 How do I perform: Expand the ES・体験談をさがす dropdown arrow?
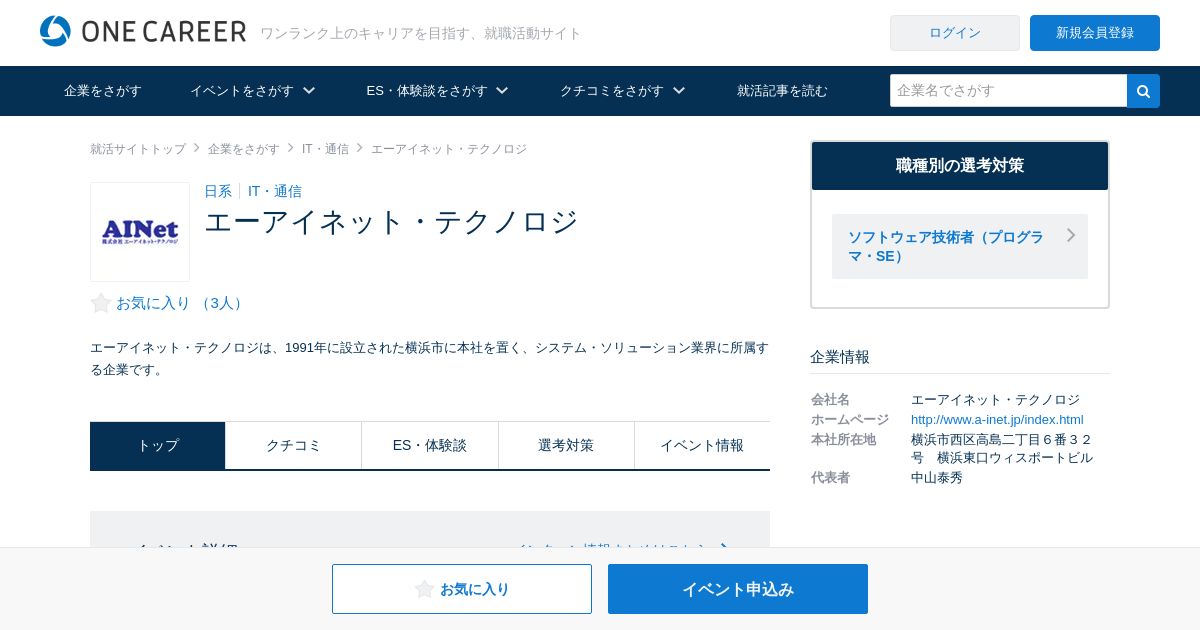tap(502, 90)
